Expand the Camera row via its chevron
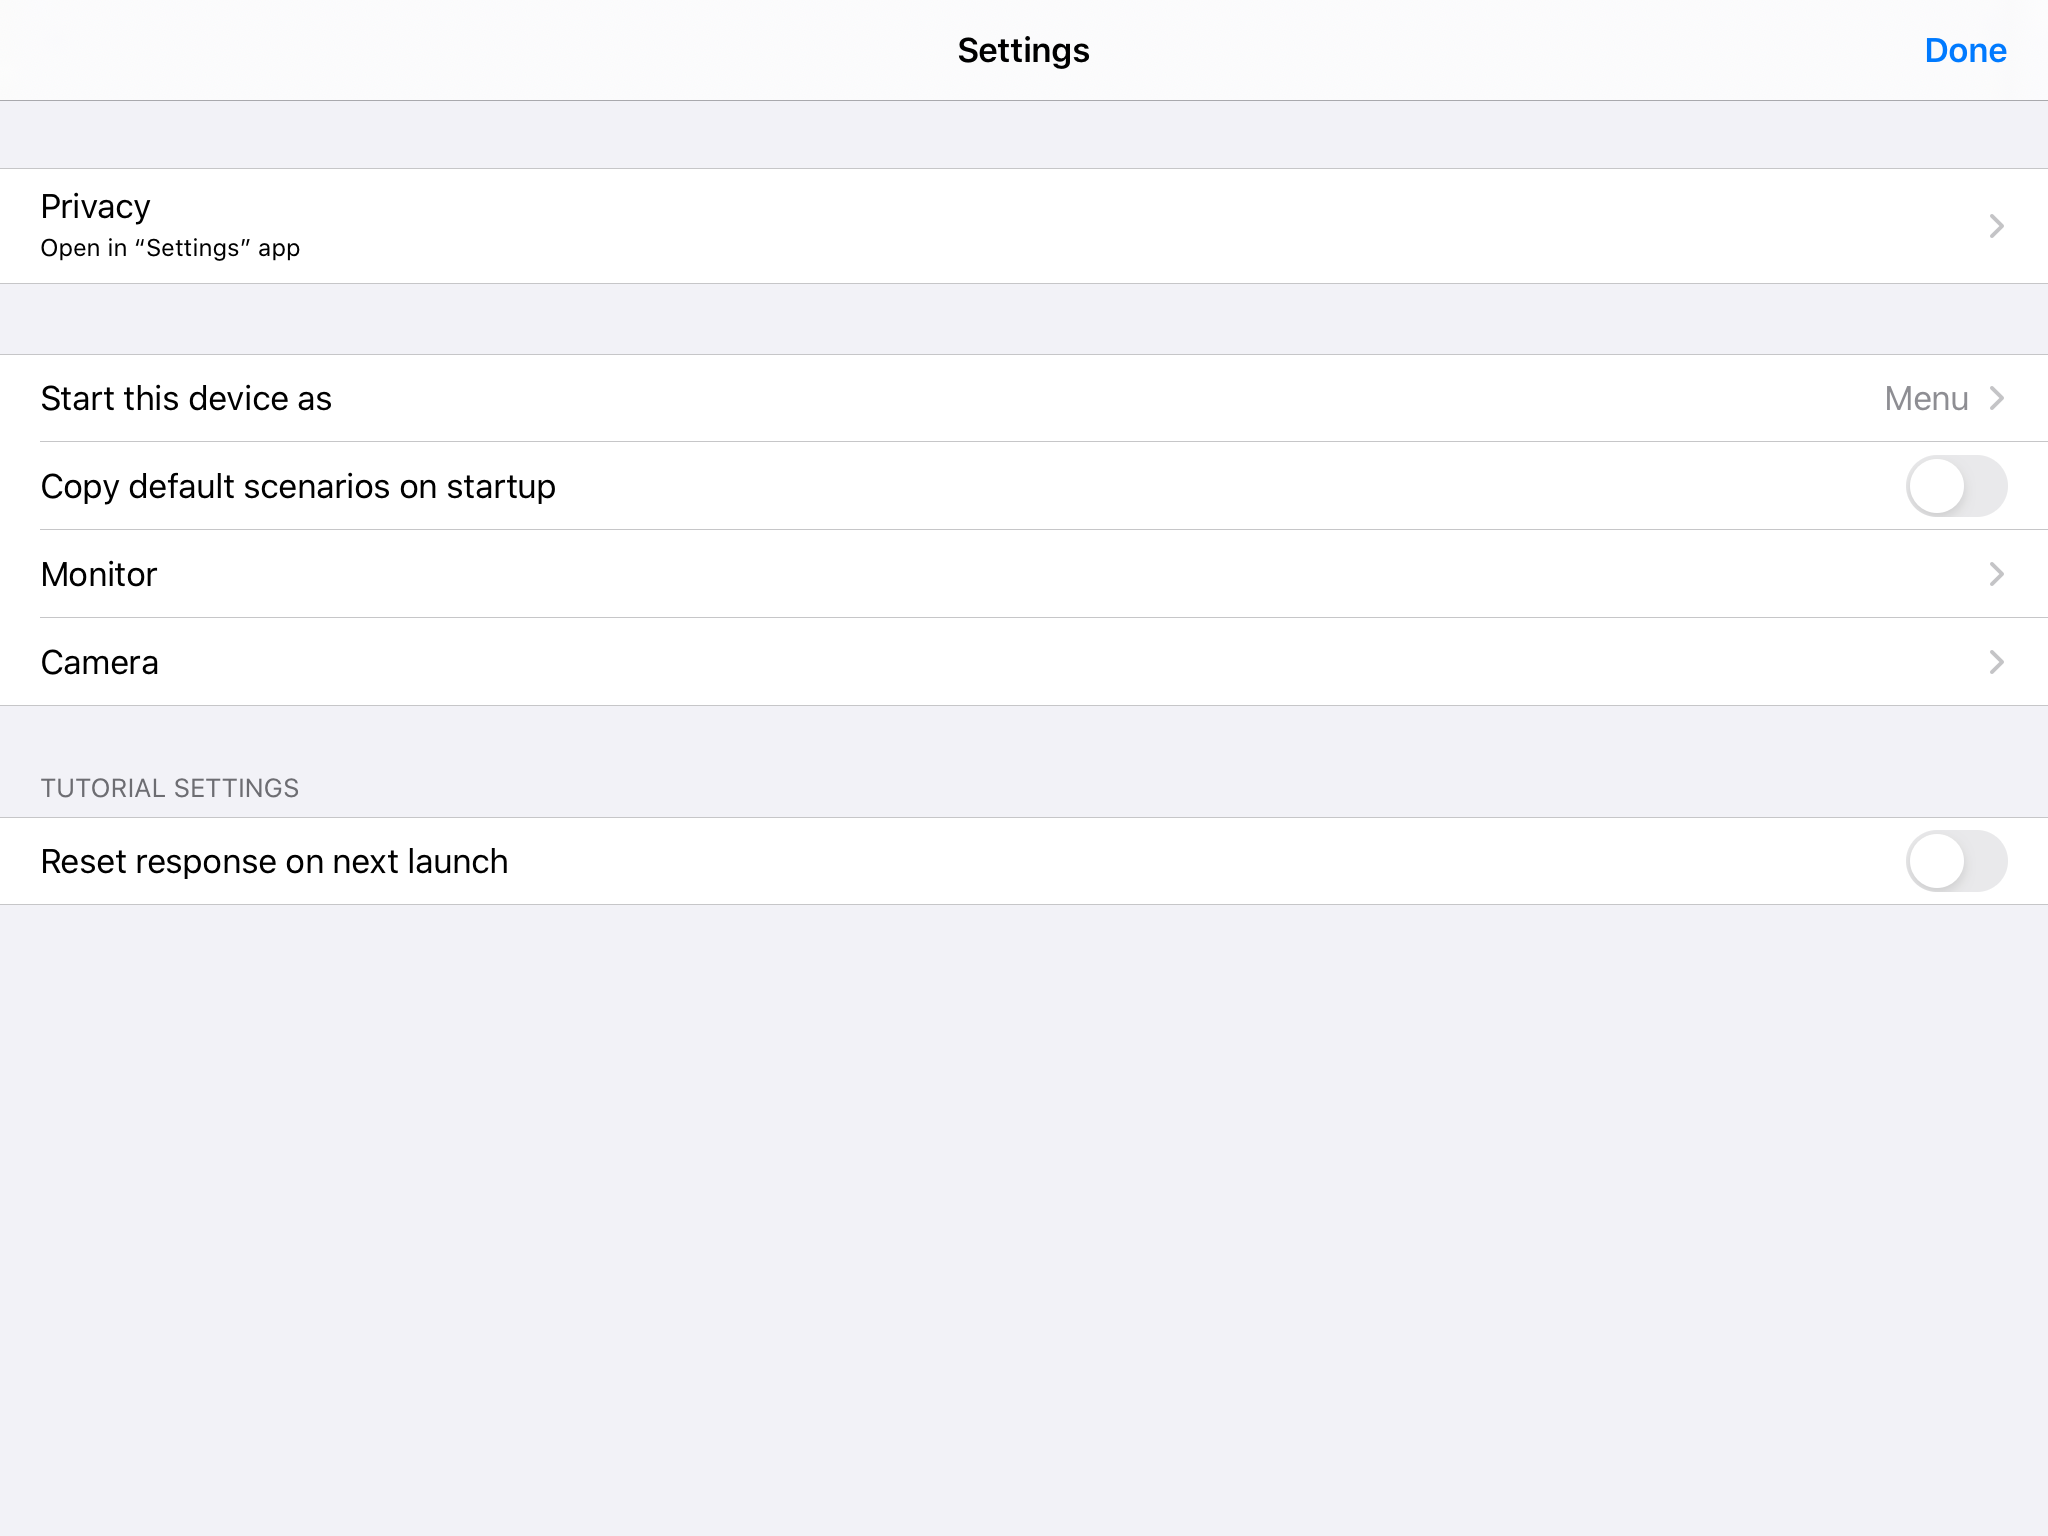This screenshot has width=2048, height=1536. (1996, 662)
